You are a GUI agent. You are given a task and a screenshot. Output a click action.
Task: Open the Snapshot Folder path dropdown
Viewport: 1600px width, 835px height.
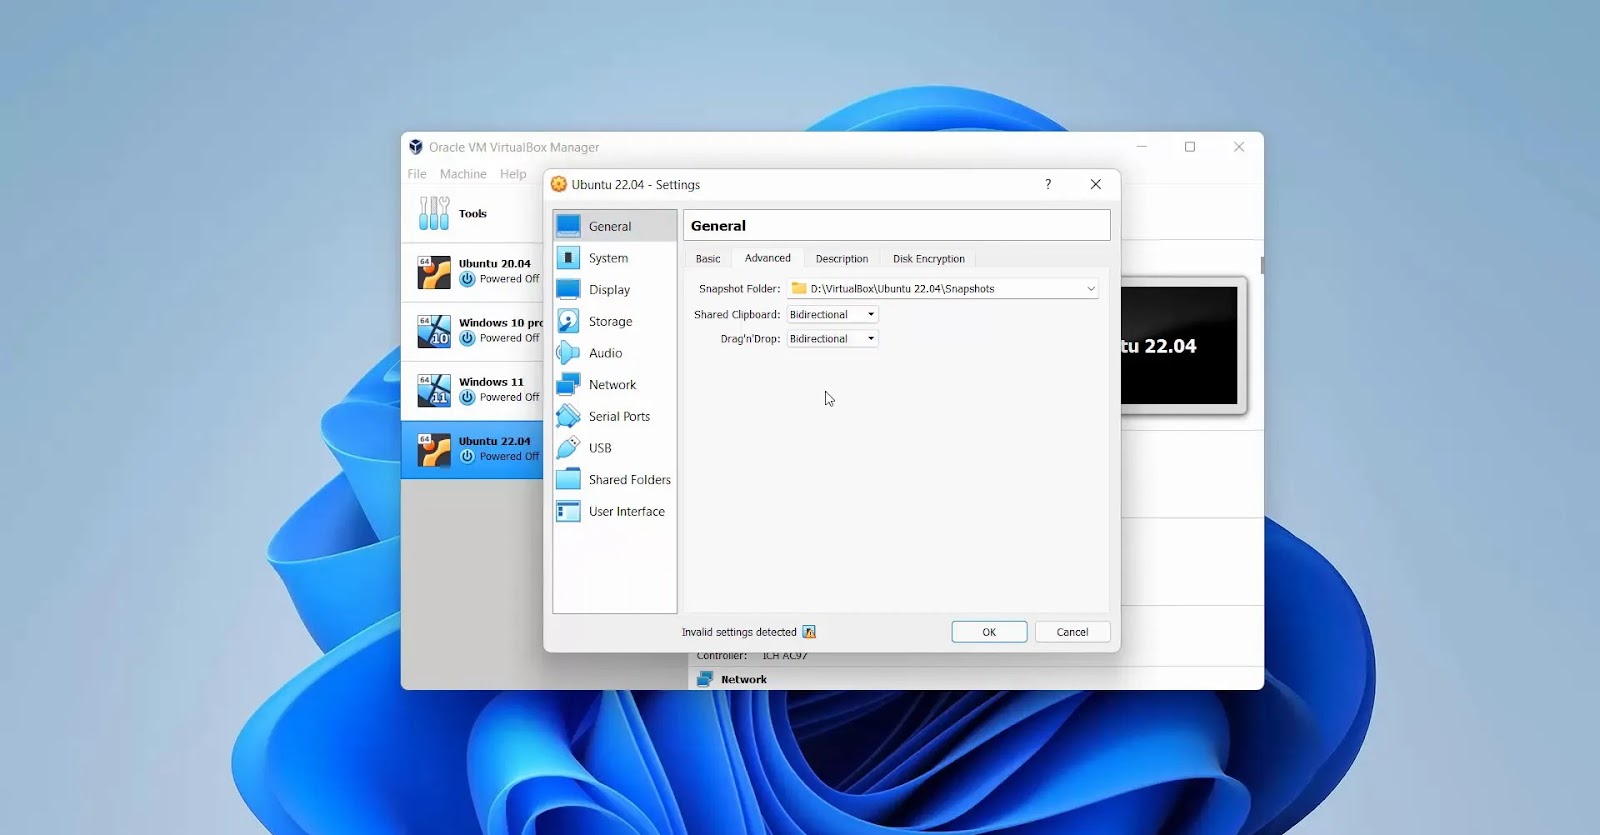click(943, 288)
